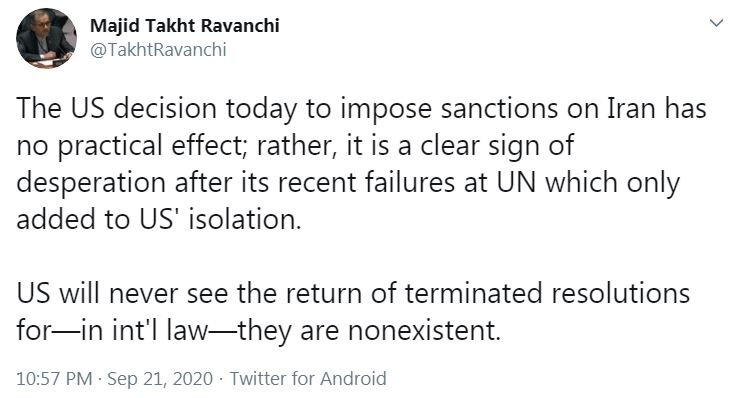Click the line 'added to US' isolation.'

click(159, 219)
